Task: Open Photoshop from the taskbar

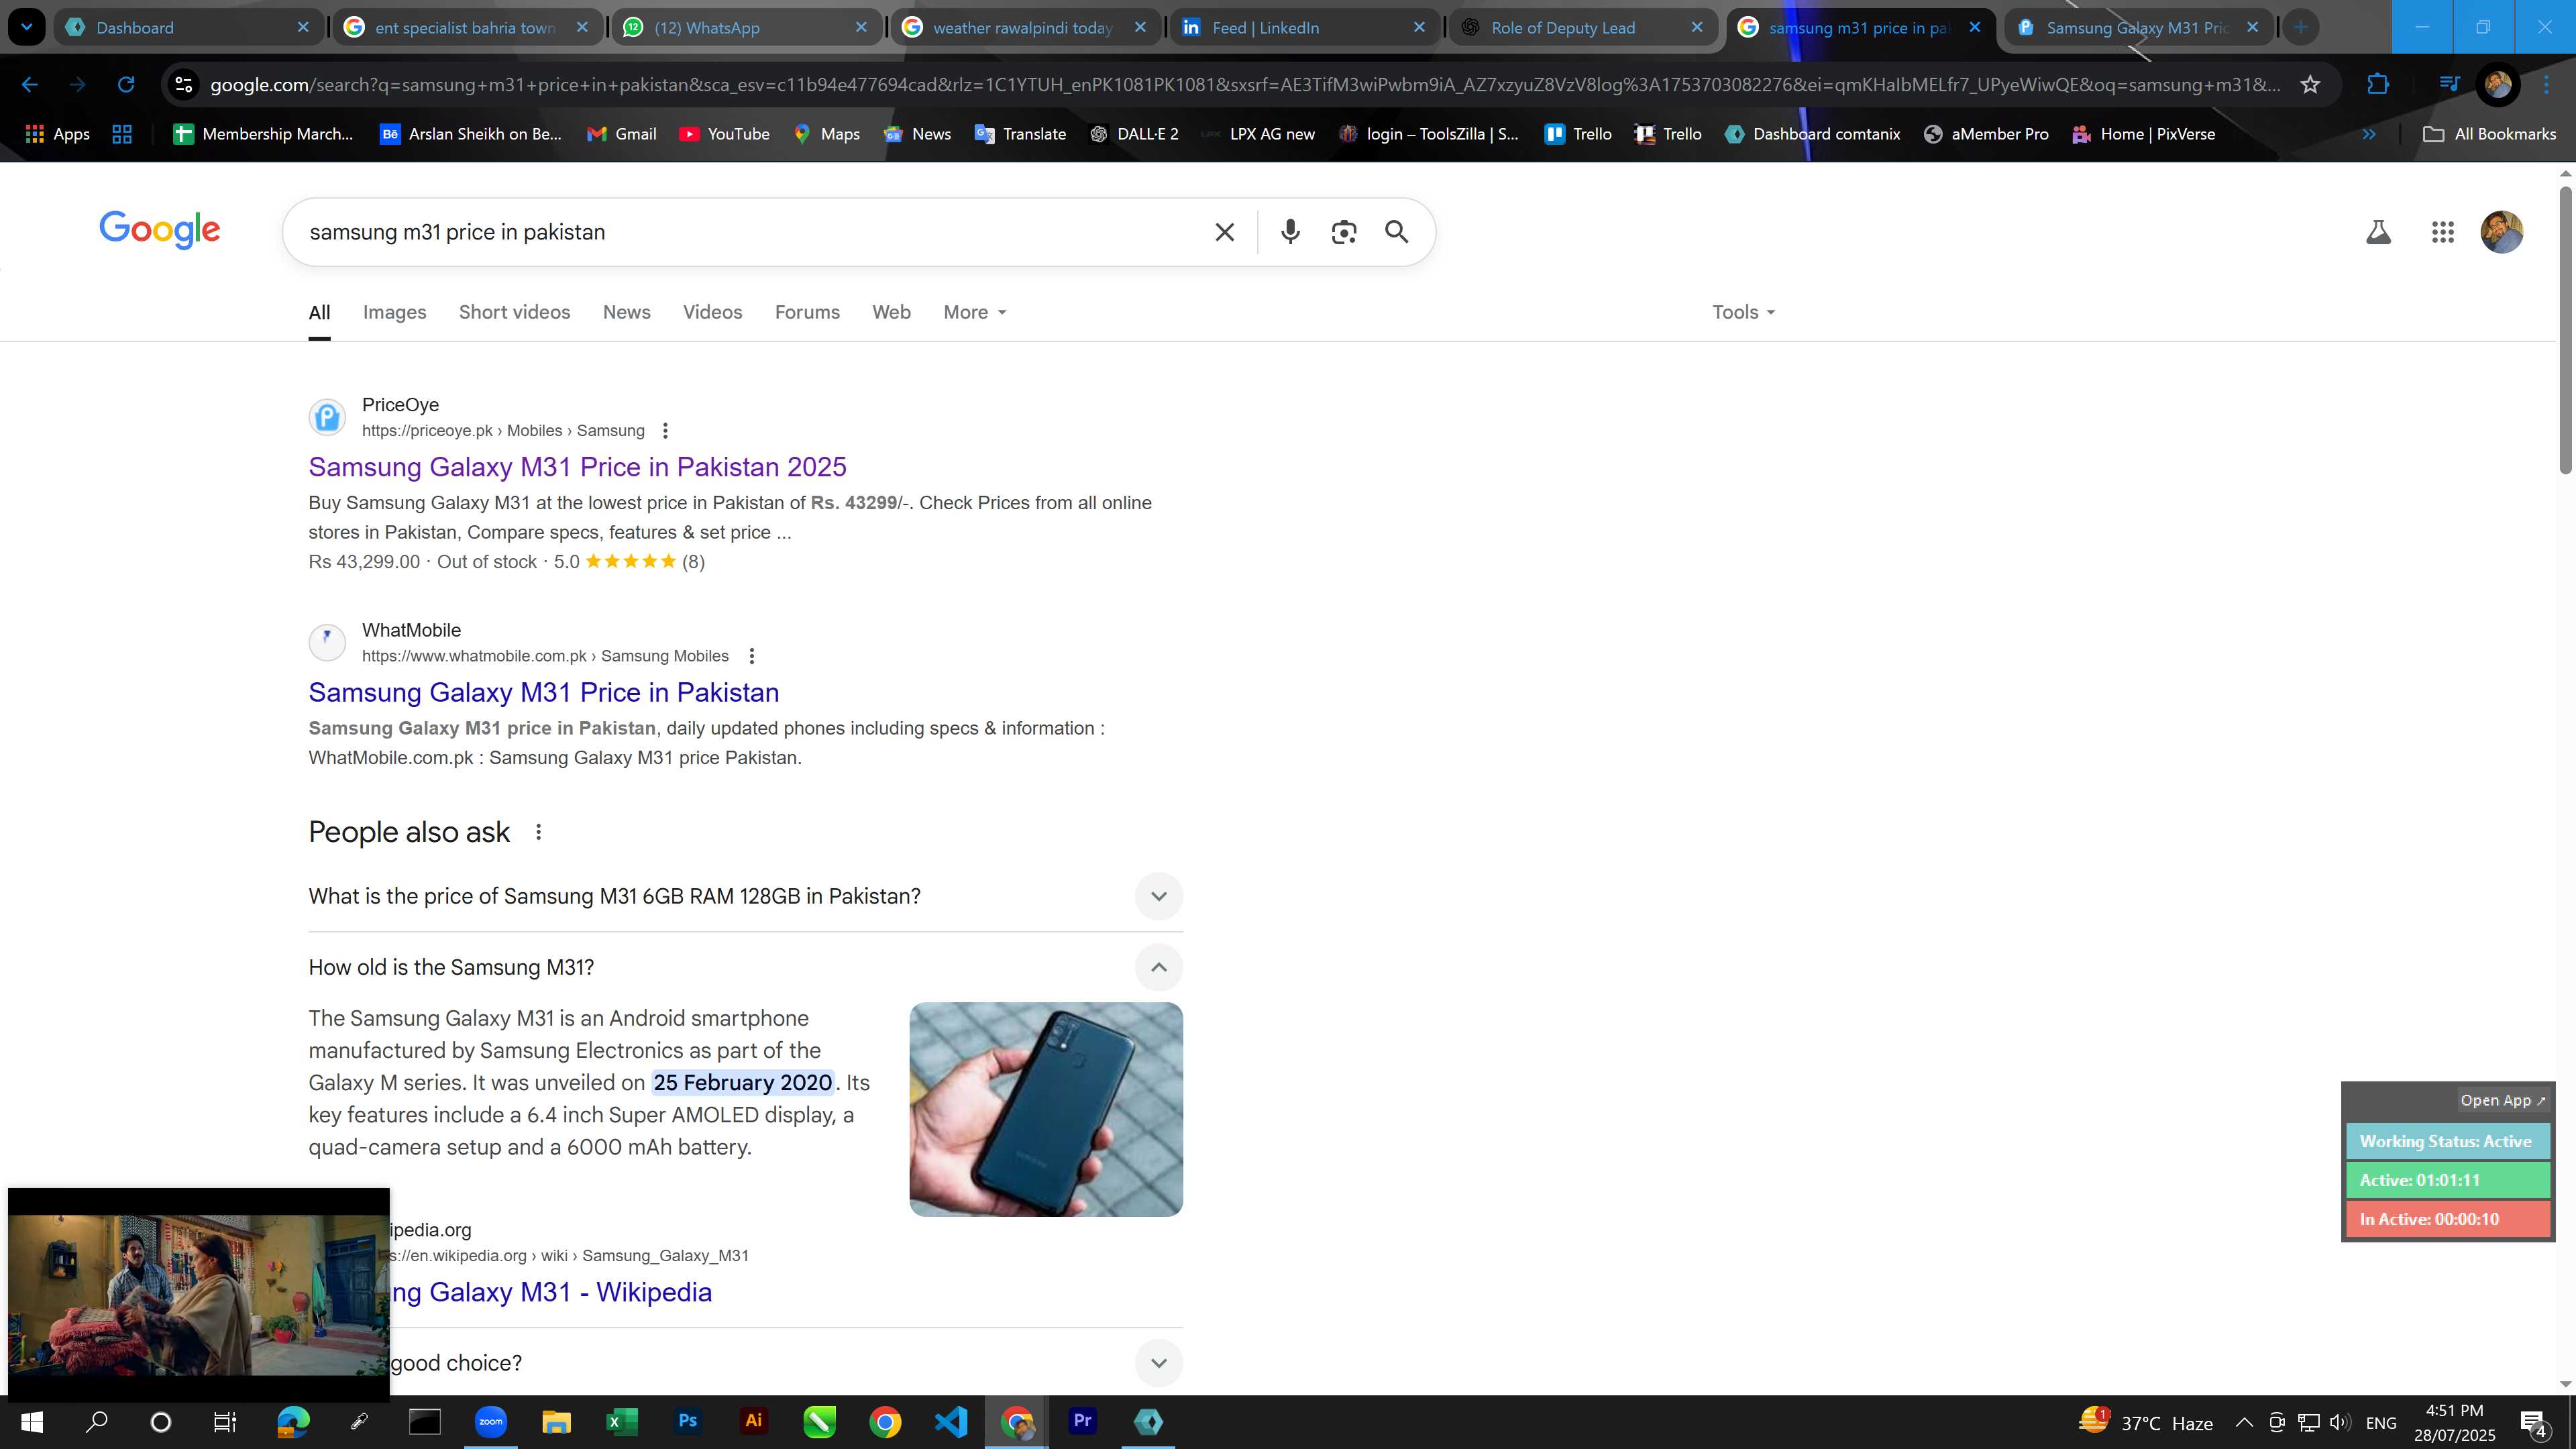Action: coord(688,1421)
